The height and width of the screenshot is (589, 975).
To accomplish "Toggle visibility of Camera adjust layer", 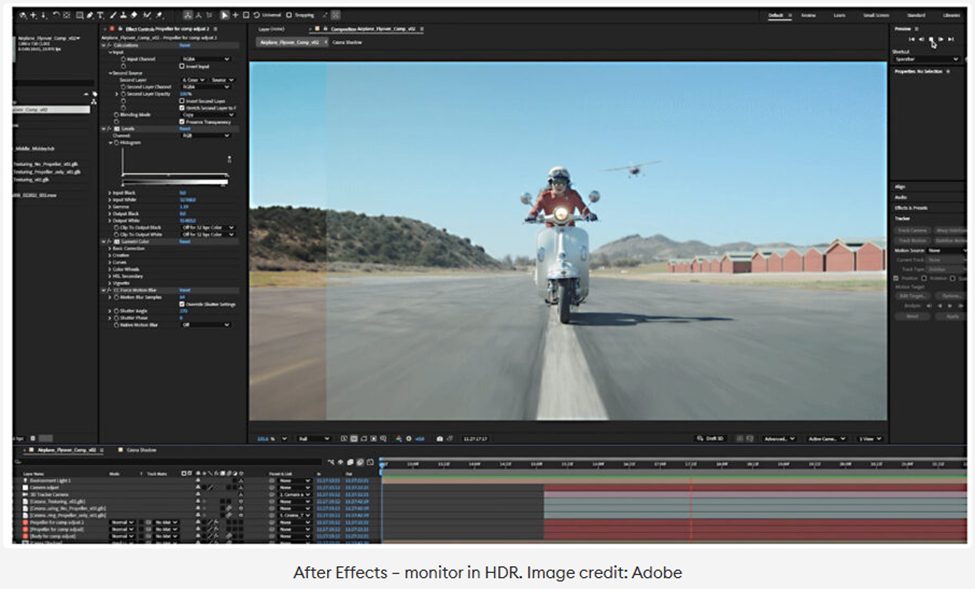I will 198,488.
